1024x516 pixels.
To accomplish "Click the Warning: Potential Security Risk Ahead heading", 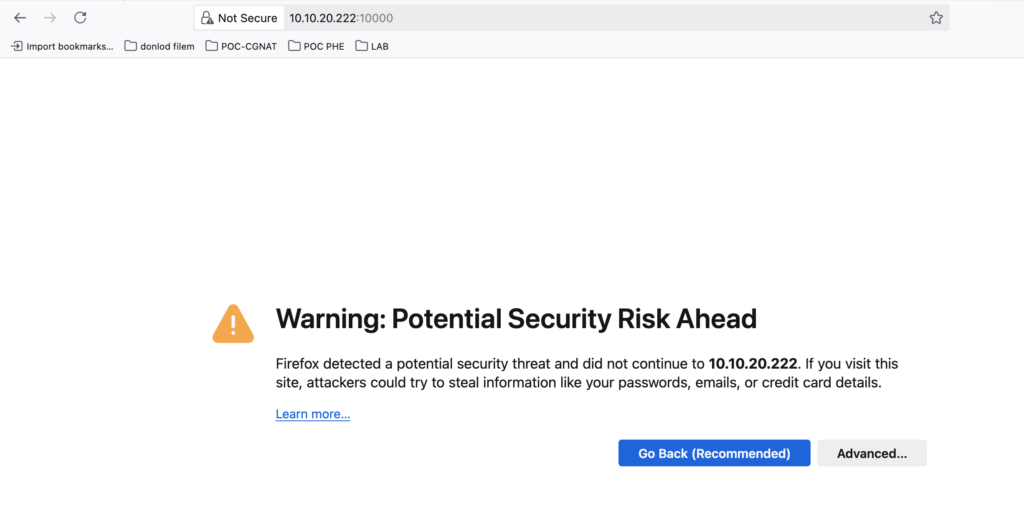I will click(516, 319).
